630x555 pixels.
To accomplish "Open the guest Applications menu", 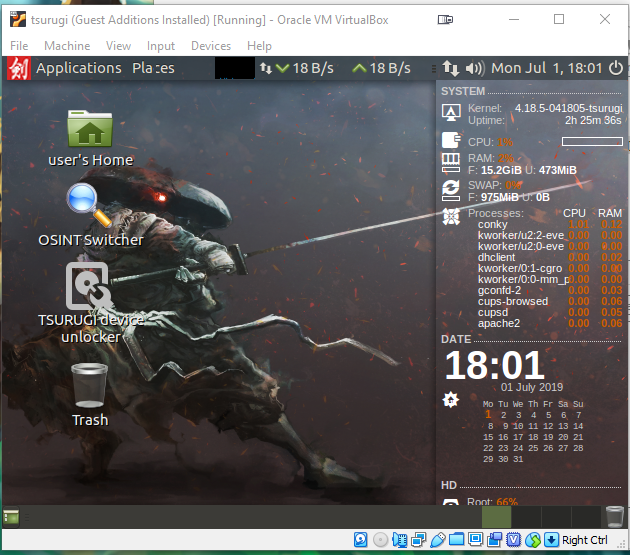I will (x=79, y=68).
